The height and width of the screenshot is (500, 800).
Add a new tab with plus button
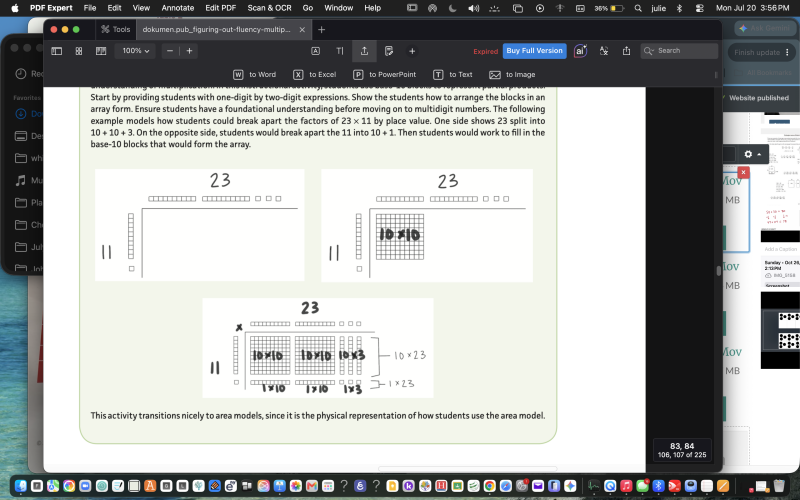click(321, 30)
